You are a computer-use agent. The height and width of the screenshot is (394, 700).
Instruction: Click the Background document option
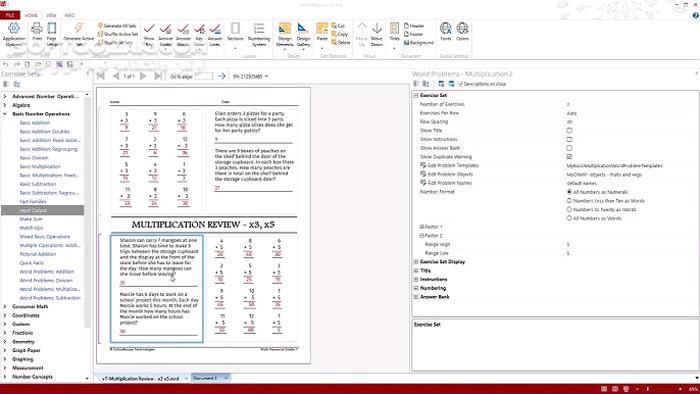(x=419, y=42)
